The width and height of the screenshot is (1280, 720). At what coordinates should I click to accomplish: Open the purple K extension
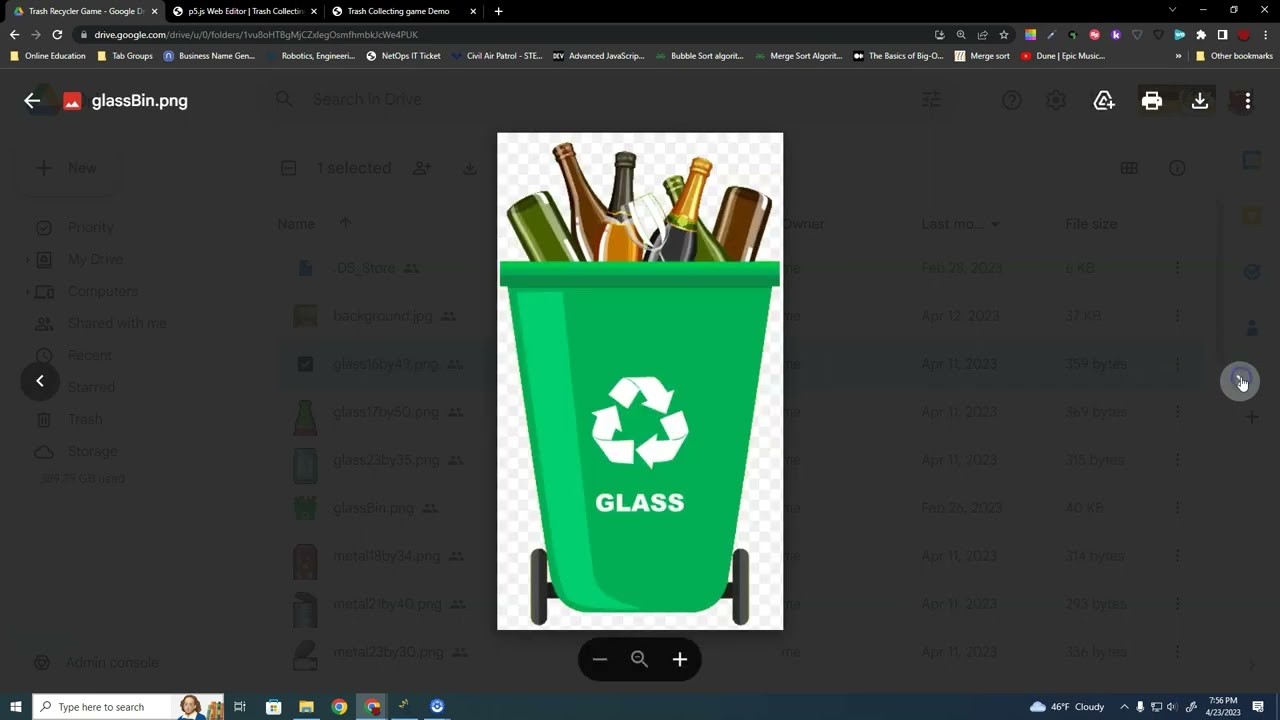1116,34
